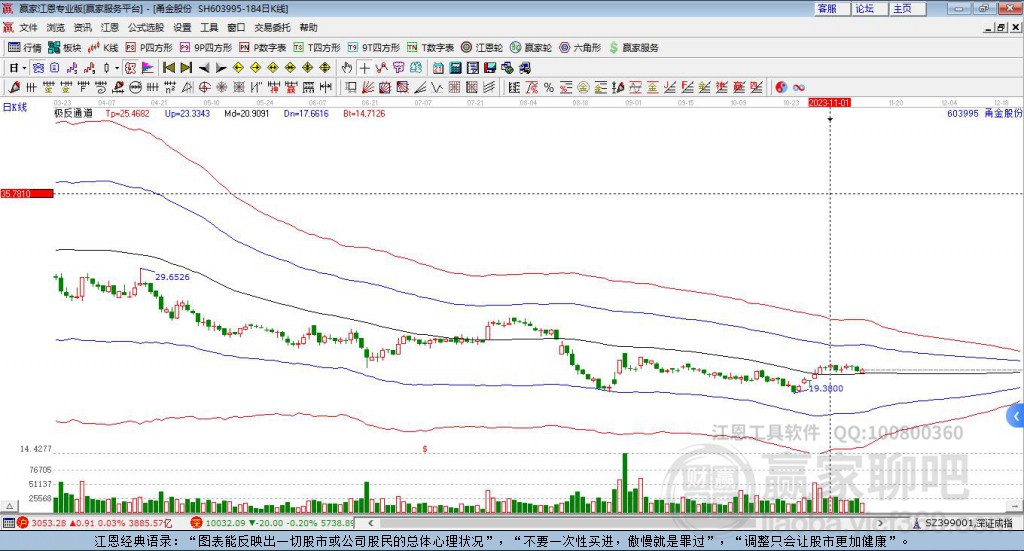Launch the 江恩轮 Gann wheel

click(482, 48)
